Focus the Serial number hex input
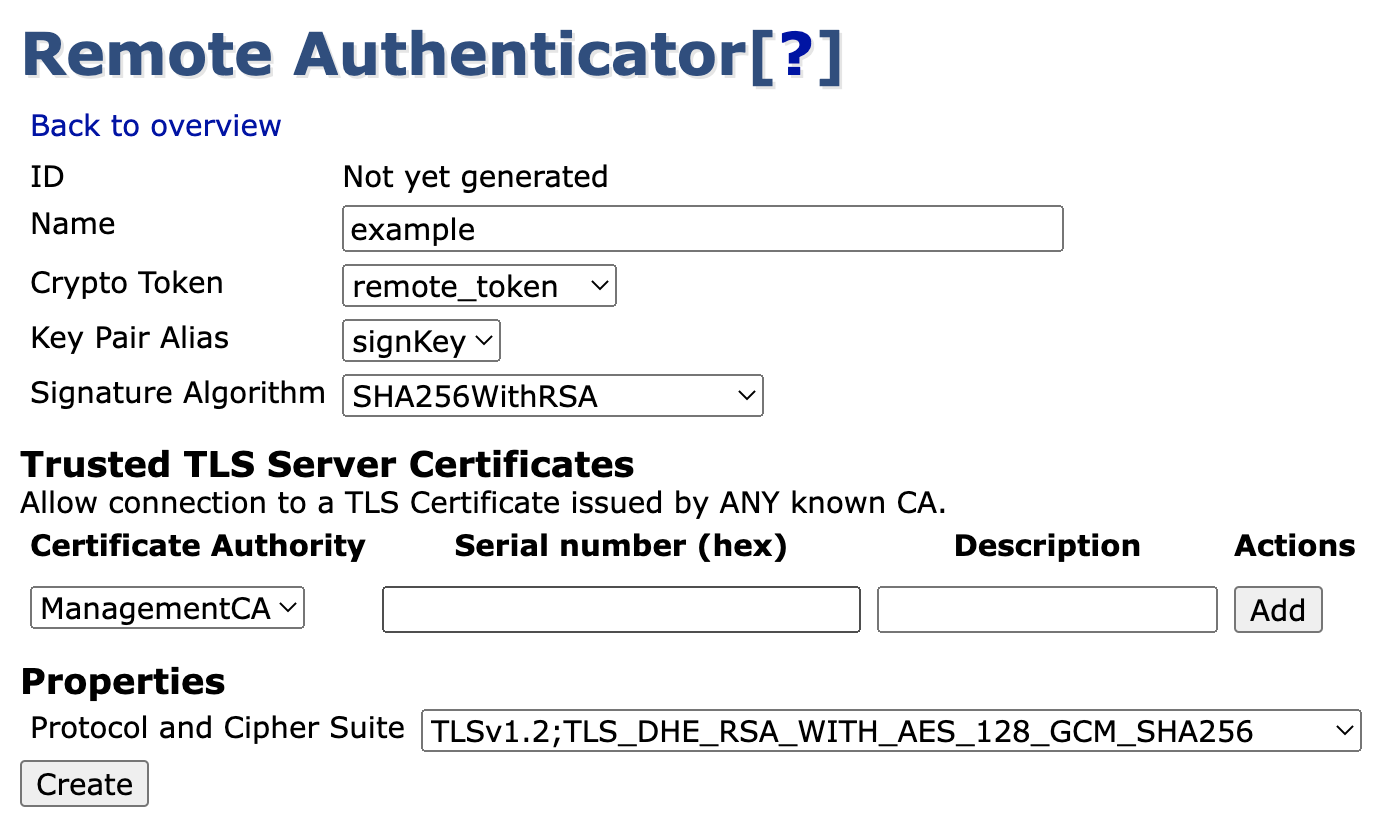The width and height of the screenshot is (1388, 836). tap(621, 610)
